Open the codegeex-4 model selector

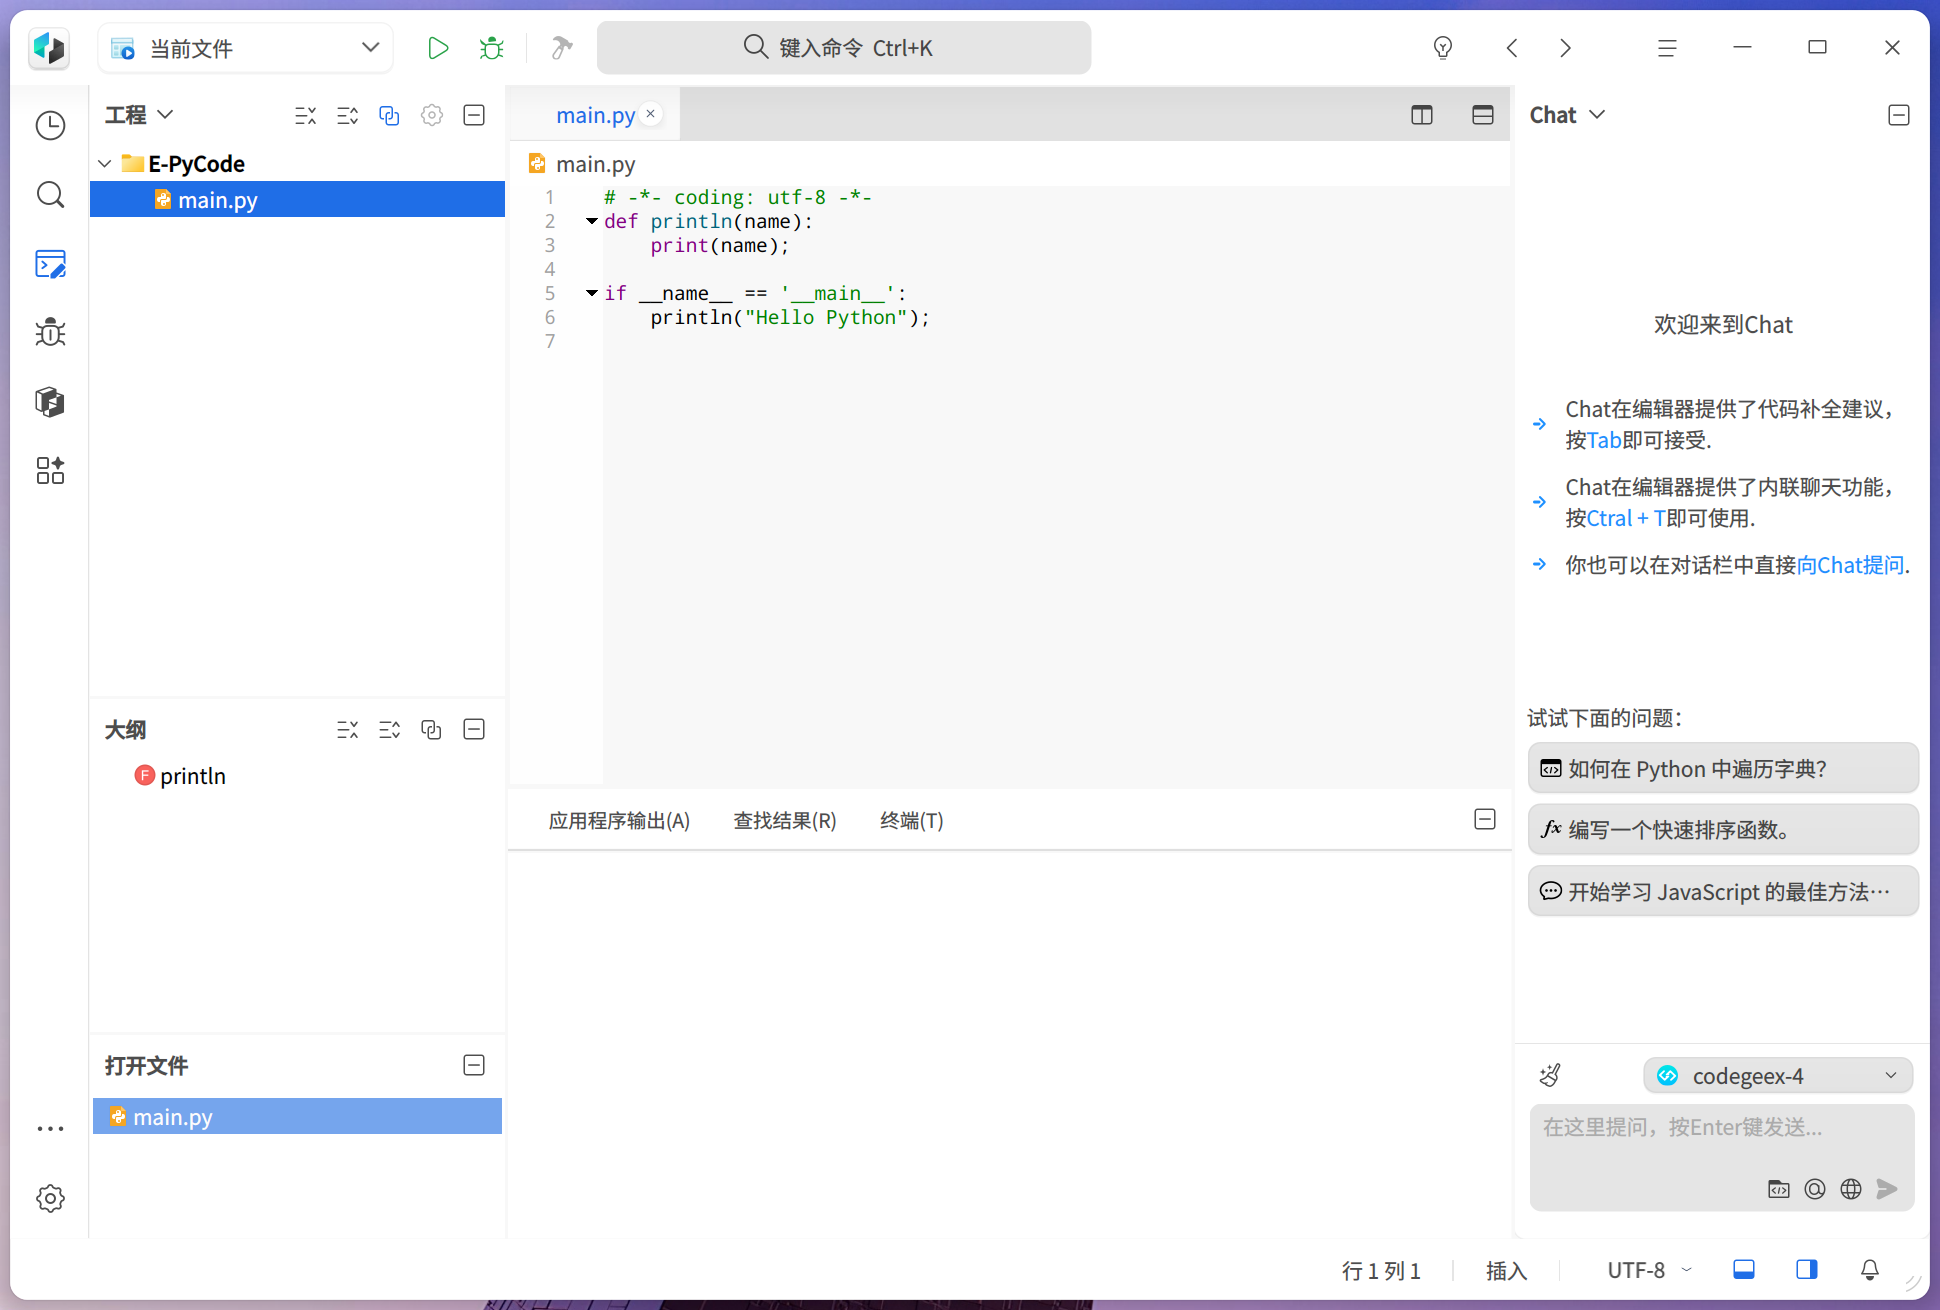(1778, 1076)
